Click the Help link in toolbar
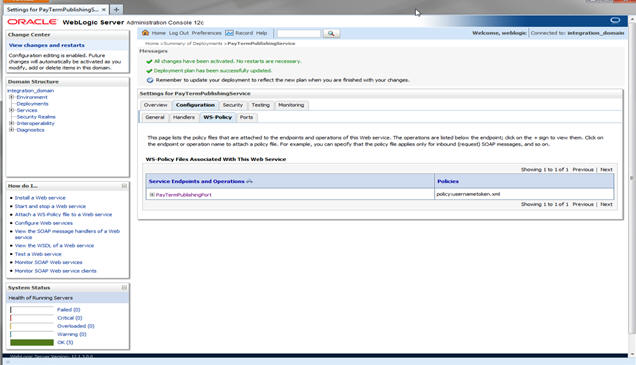The image size is (636, 365). (x=261, y=33)
